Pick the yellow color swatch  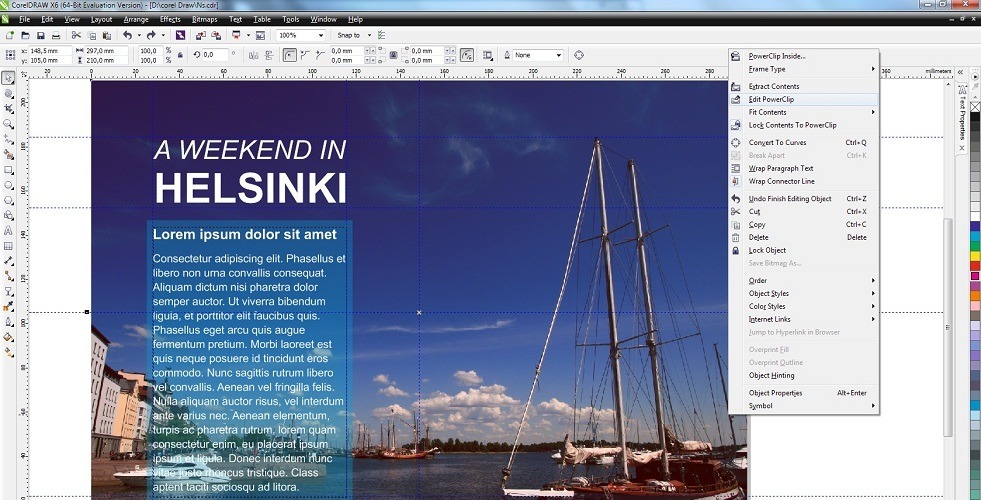click(x=975, y=256)
